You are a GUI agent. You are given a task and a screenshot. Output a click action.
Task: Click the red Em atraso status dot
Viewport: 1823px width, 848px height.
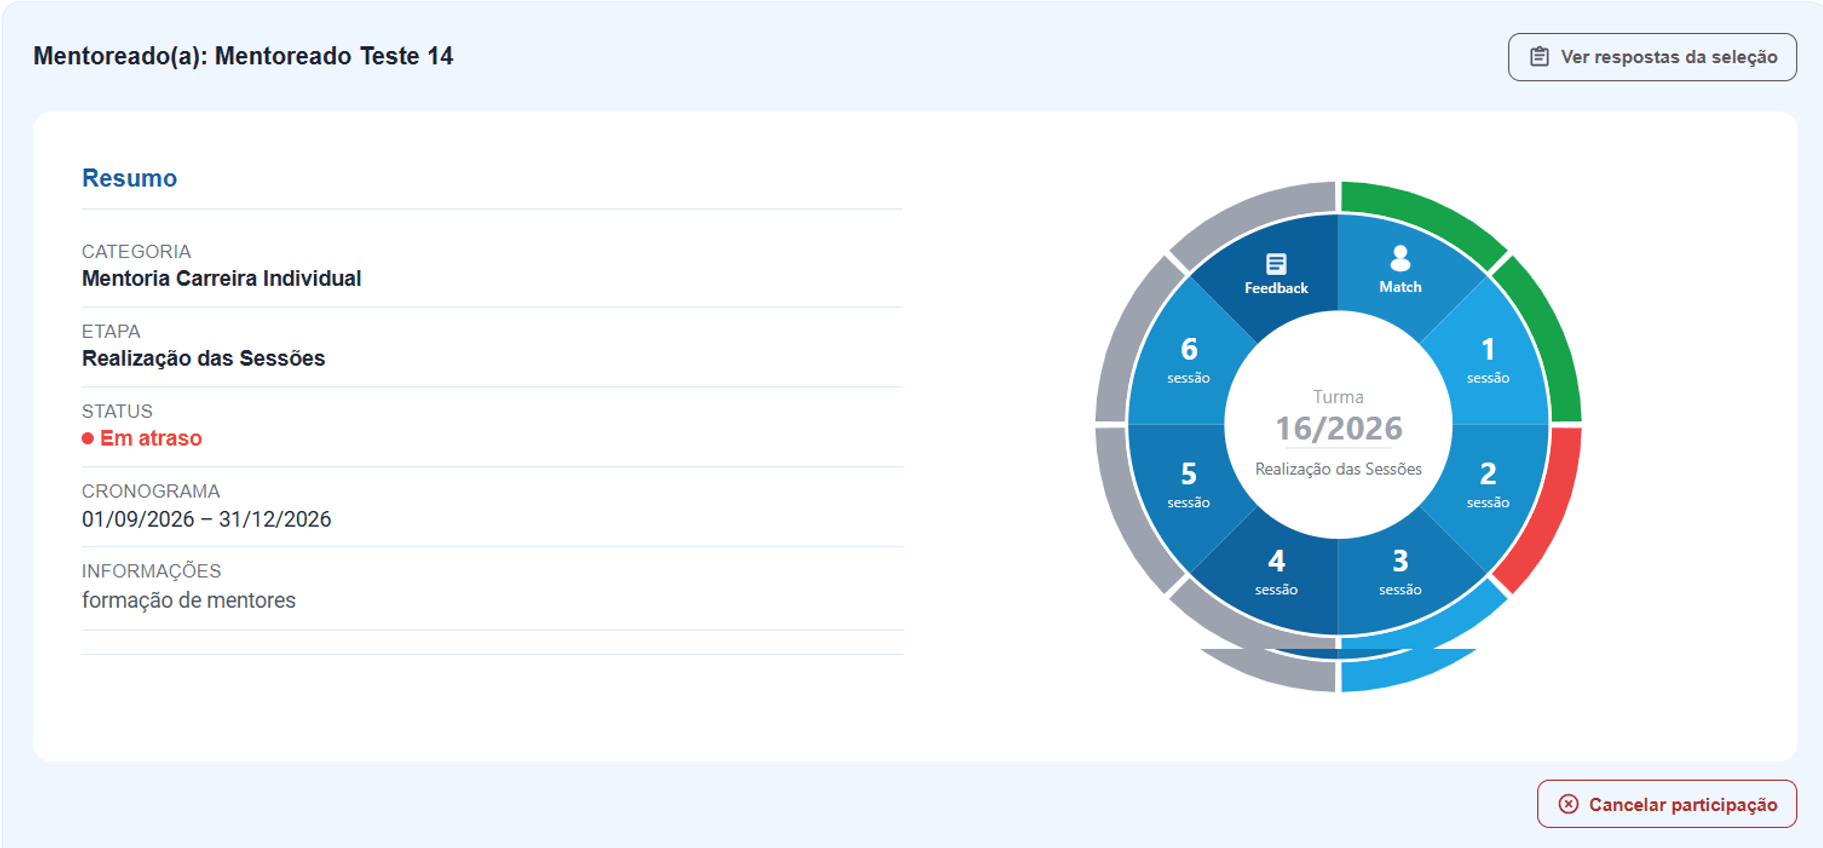(88, 438)
